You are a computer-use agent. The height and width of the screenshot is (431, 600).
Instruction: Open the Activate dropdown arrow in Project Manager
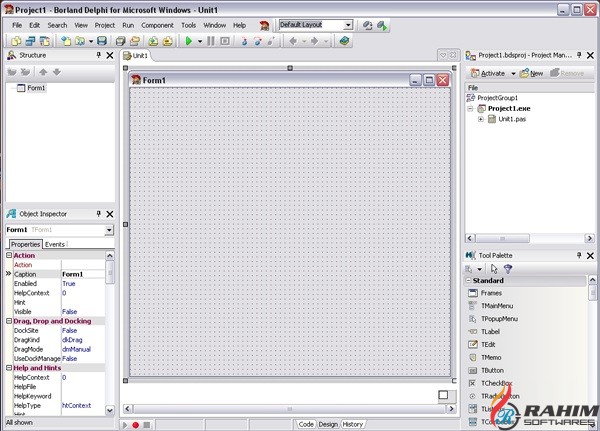pyautogui.click(x=513, y=73)
